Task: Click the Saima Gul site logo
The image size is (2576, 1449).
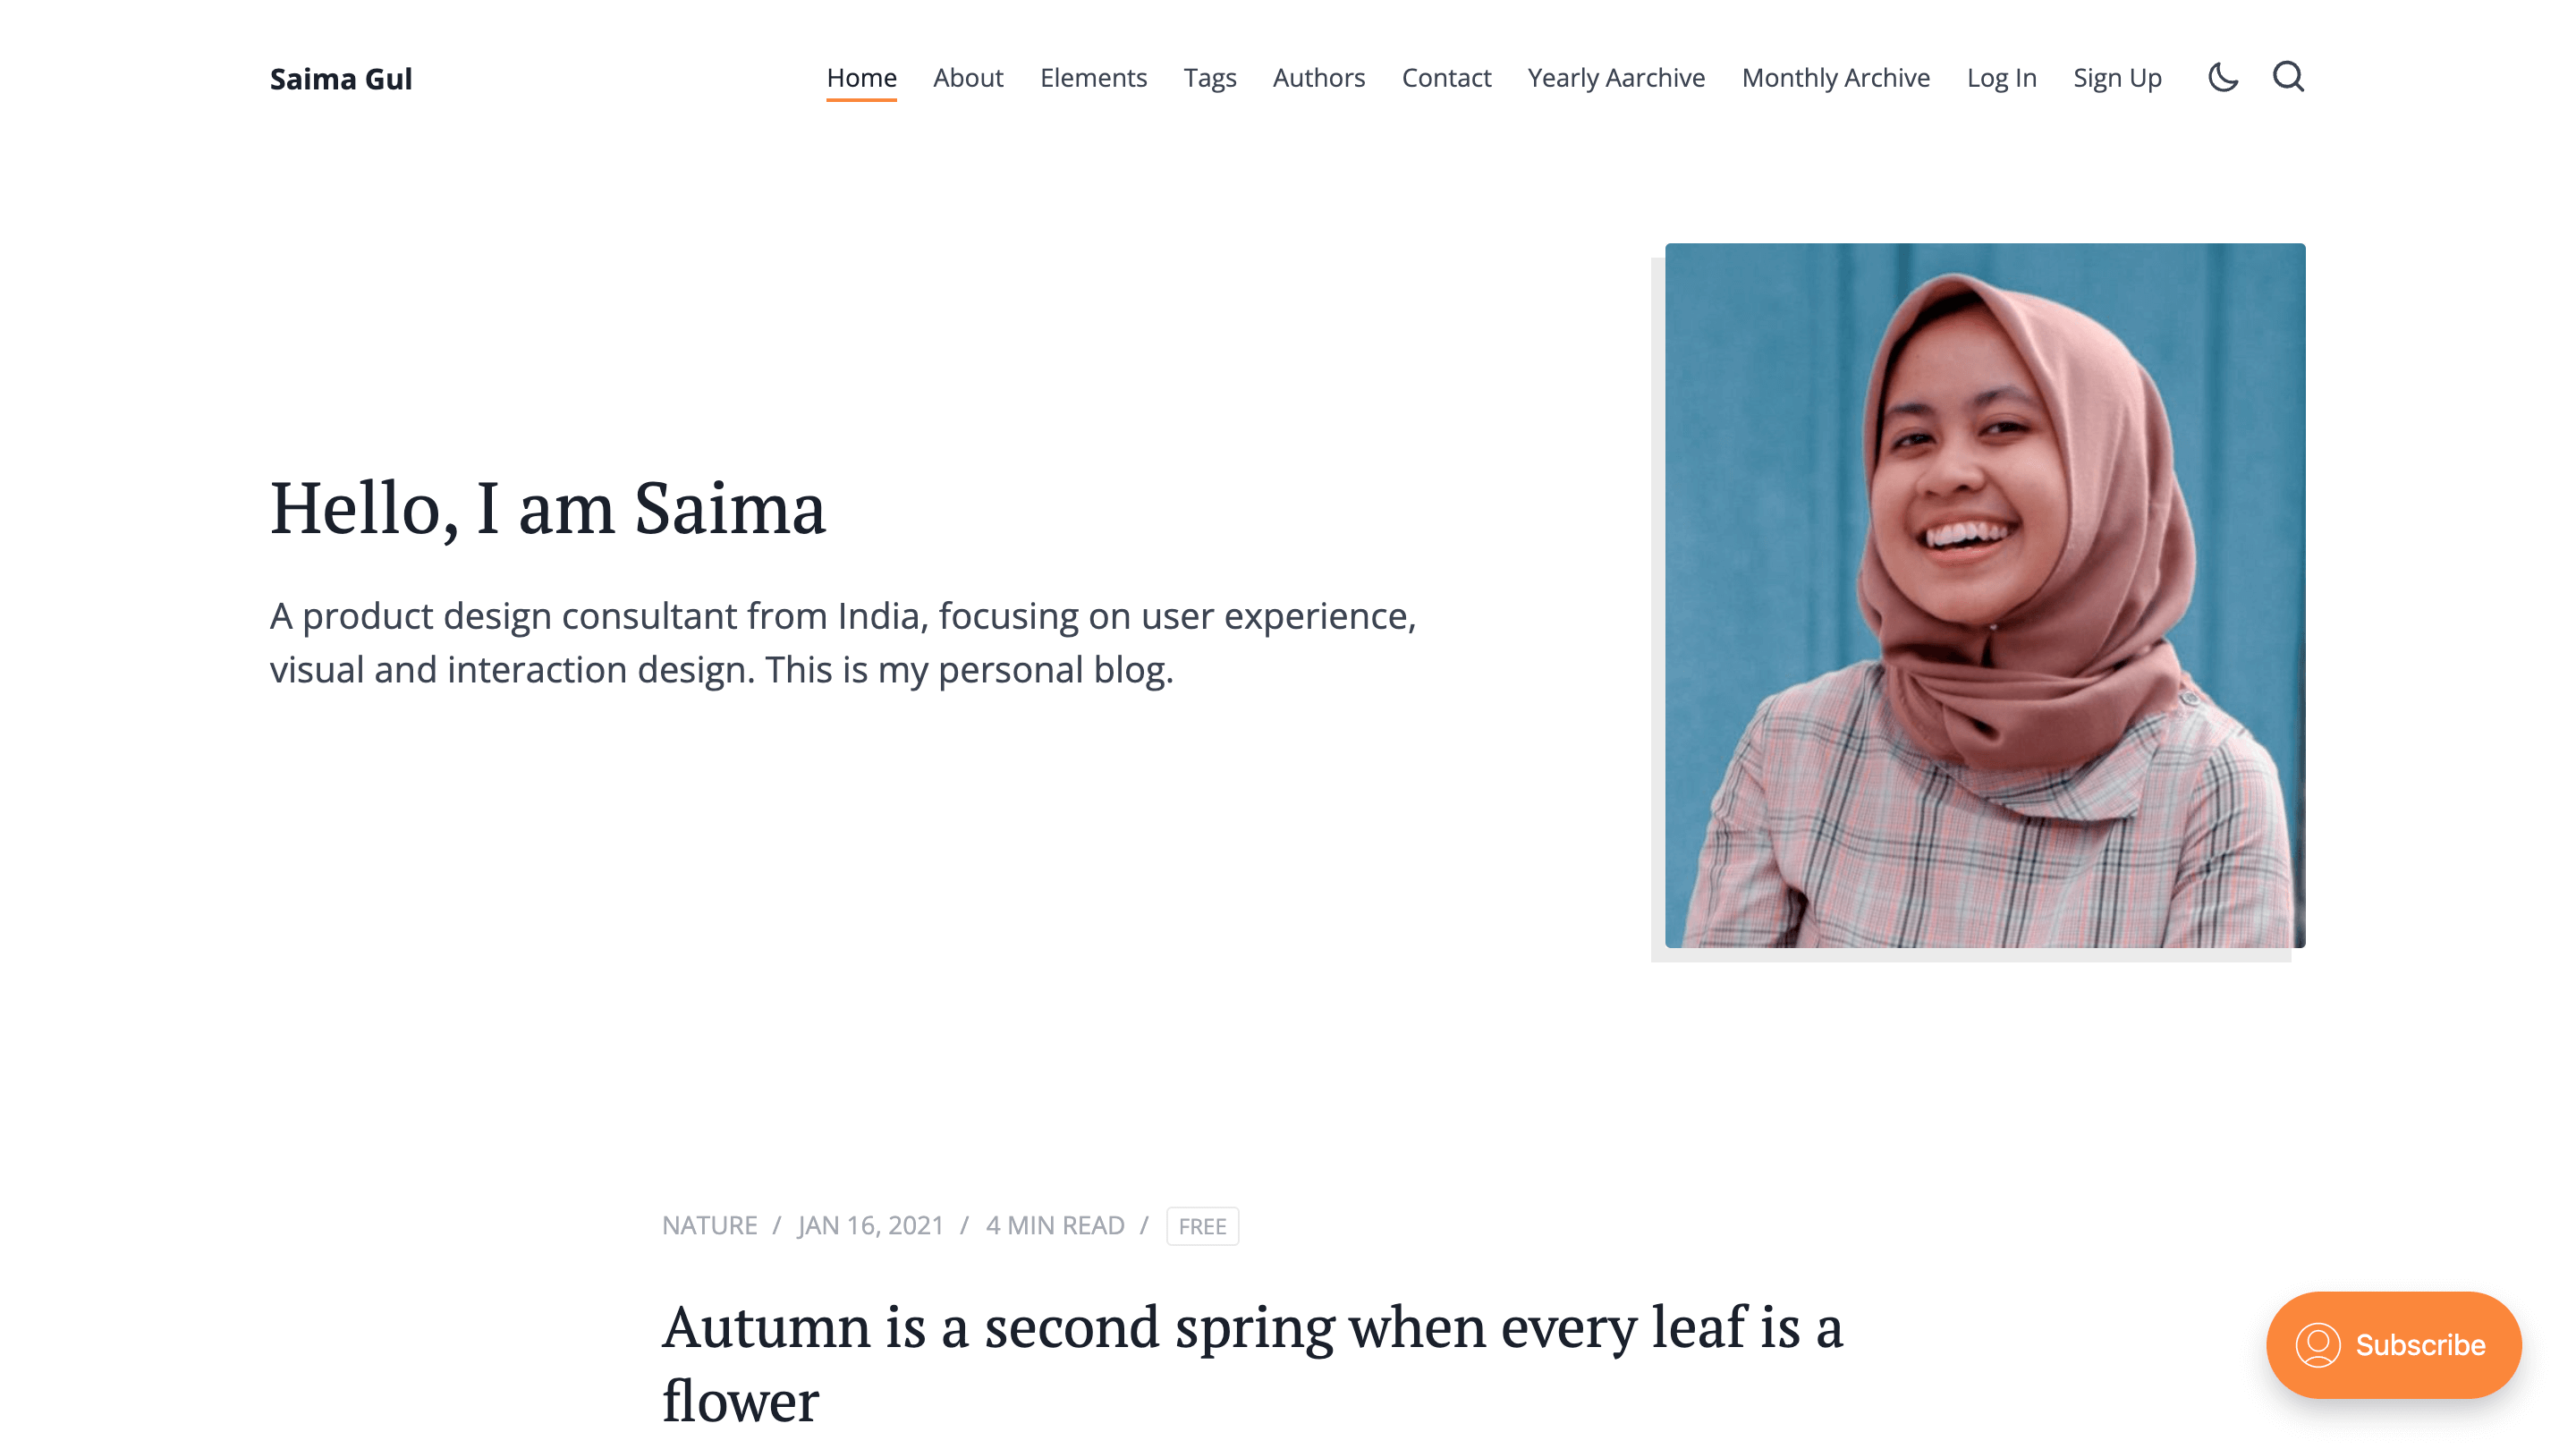Action: [340, 78]
